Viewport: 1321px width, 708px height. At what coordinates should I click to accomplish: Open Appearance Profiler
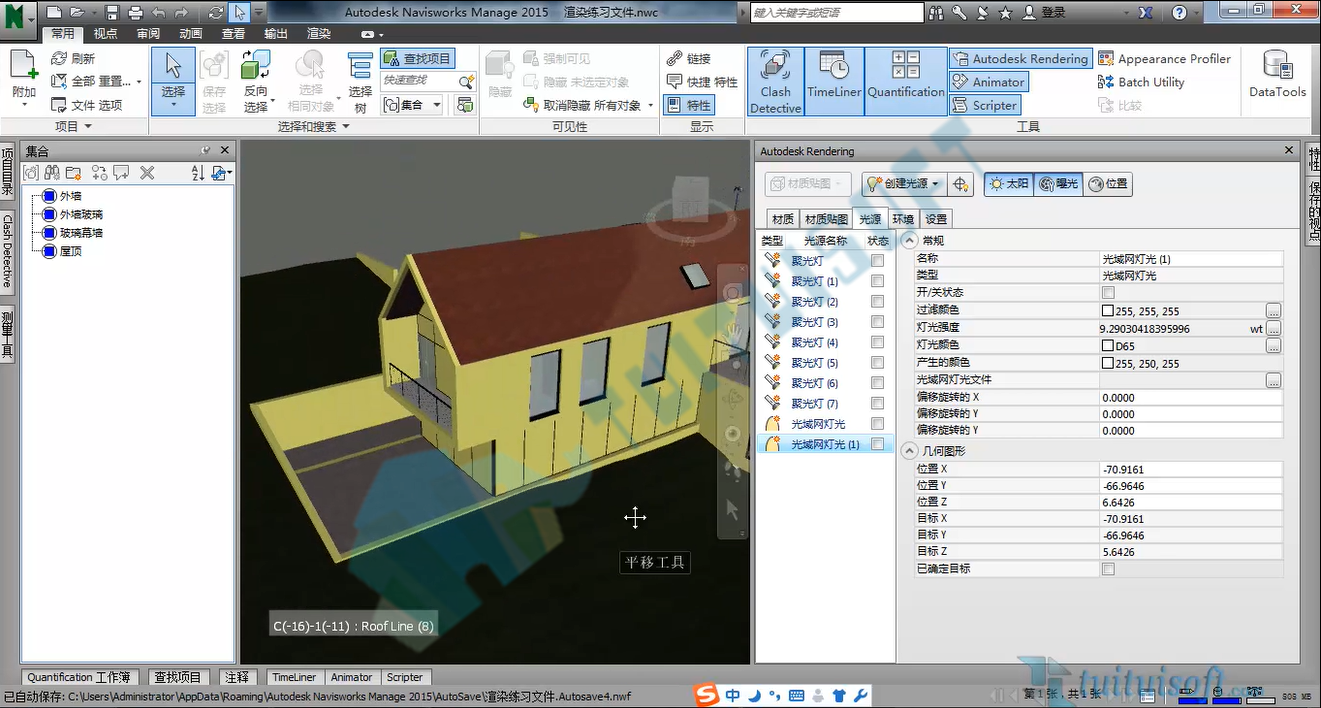point(1164,59)
